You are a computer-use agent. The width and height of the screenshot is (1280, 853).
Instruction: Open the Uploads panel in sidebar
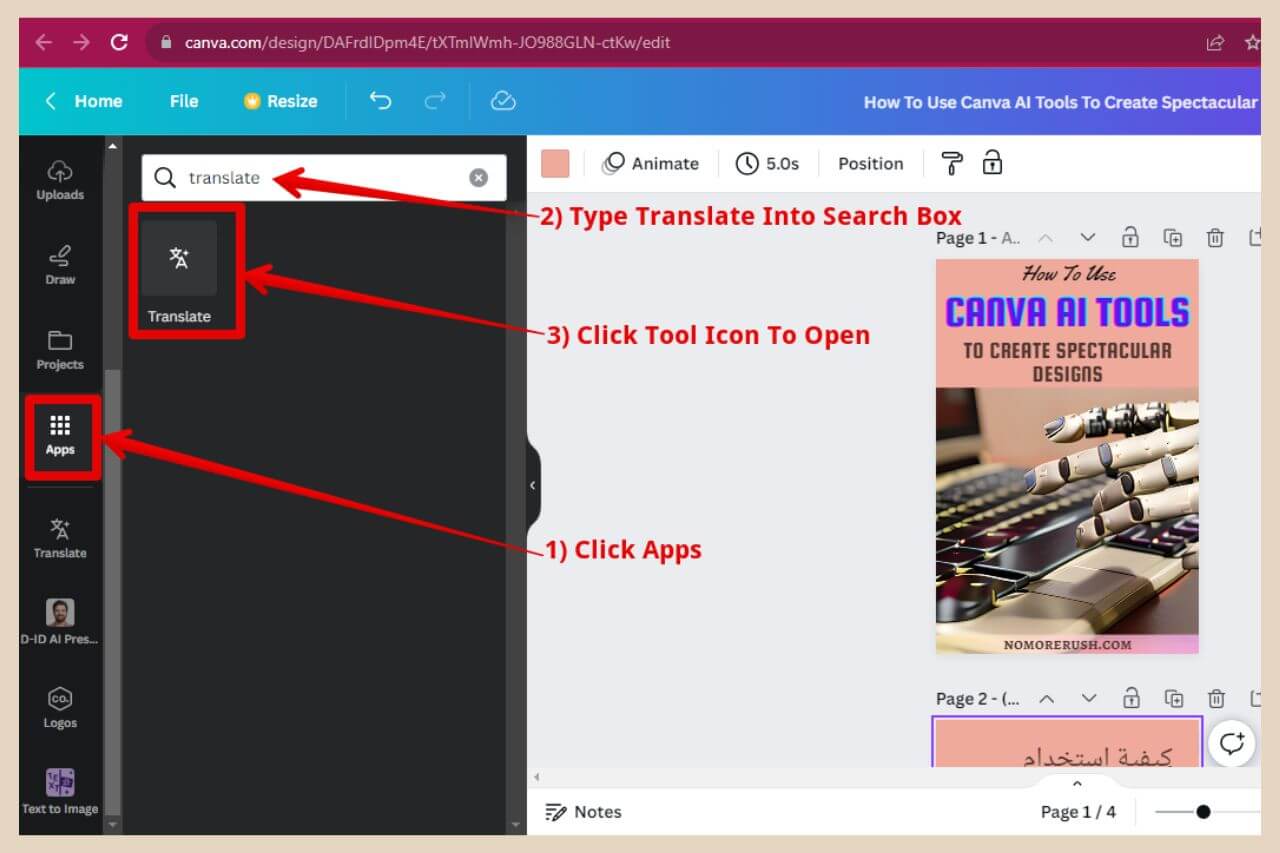point(60,180)
